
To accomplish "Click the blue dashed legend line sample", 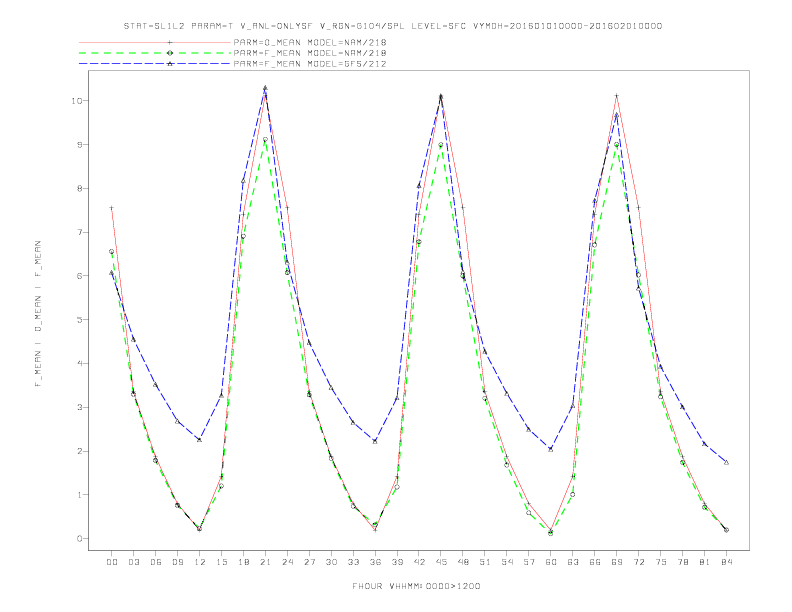I will click(x=155, y=64).
